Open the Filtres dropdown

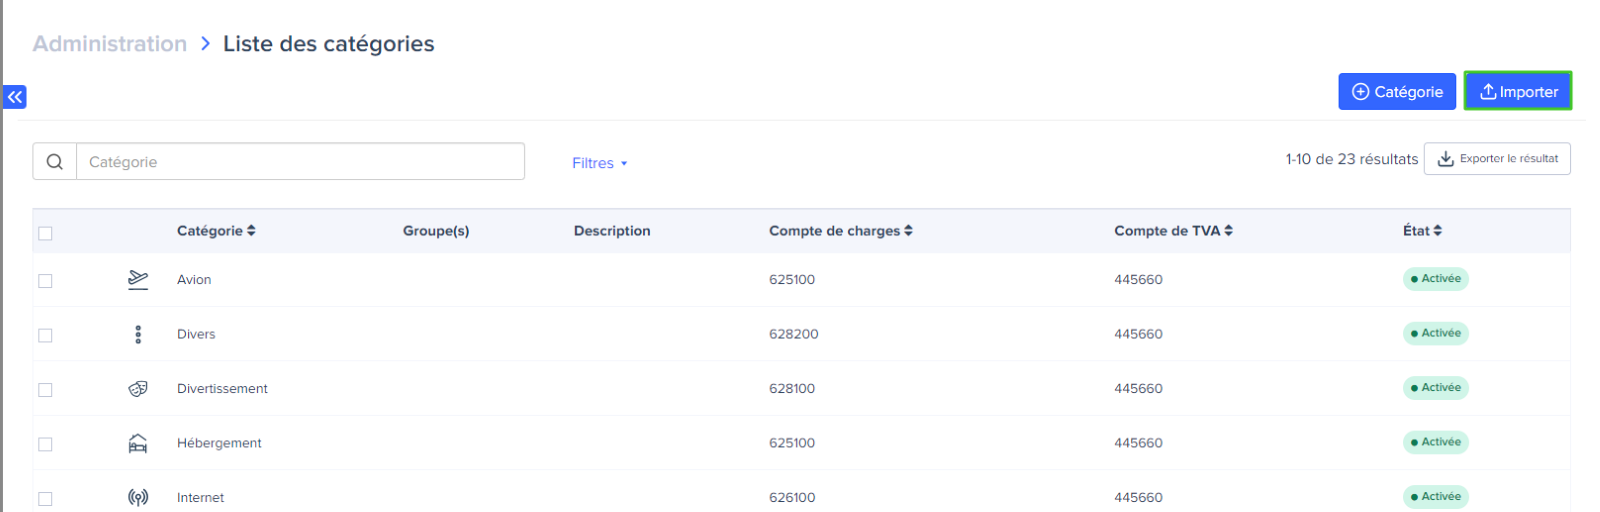(599, 163)
